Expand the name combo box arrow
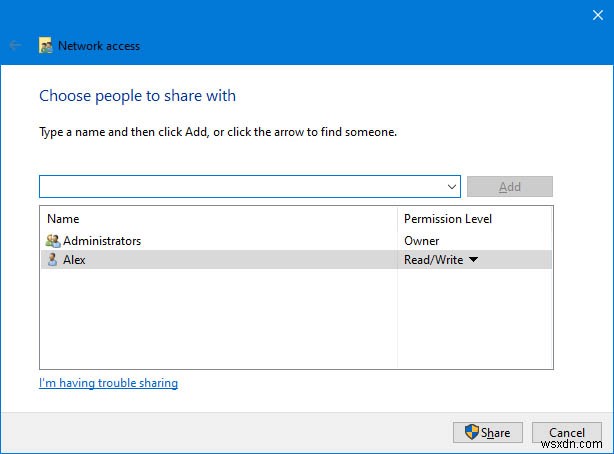The height and width of the screenshot is (454, 614). tap(452, 186)
